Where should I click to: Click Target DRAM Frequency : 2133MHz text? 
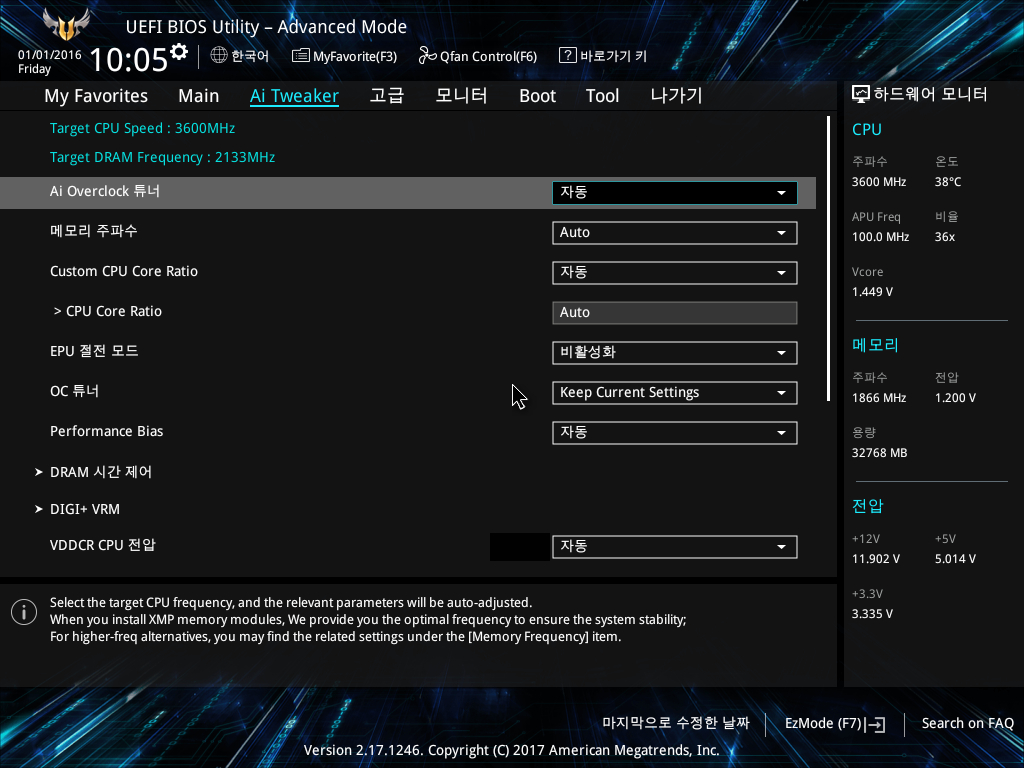point(162,157)
